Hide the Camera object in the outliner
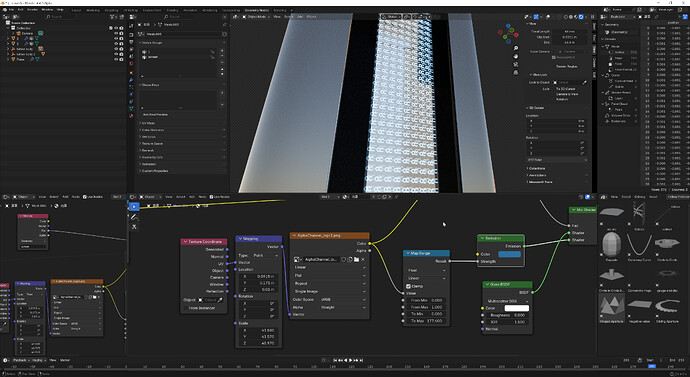Viewport: 690px width, 377px height. coord(116,33)
